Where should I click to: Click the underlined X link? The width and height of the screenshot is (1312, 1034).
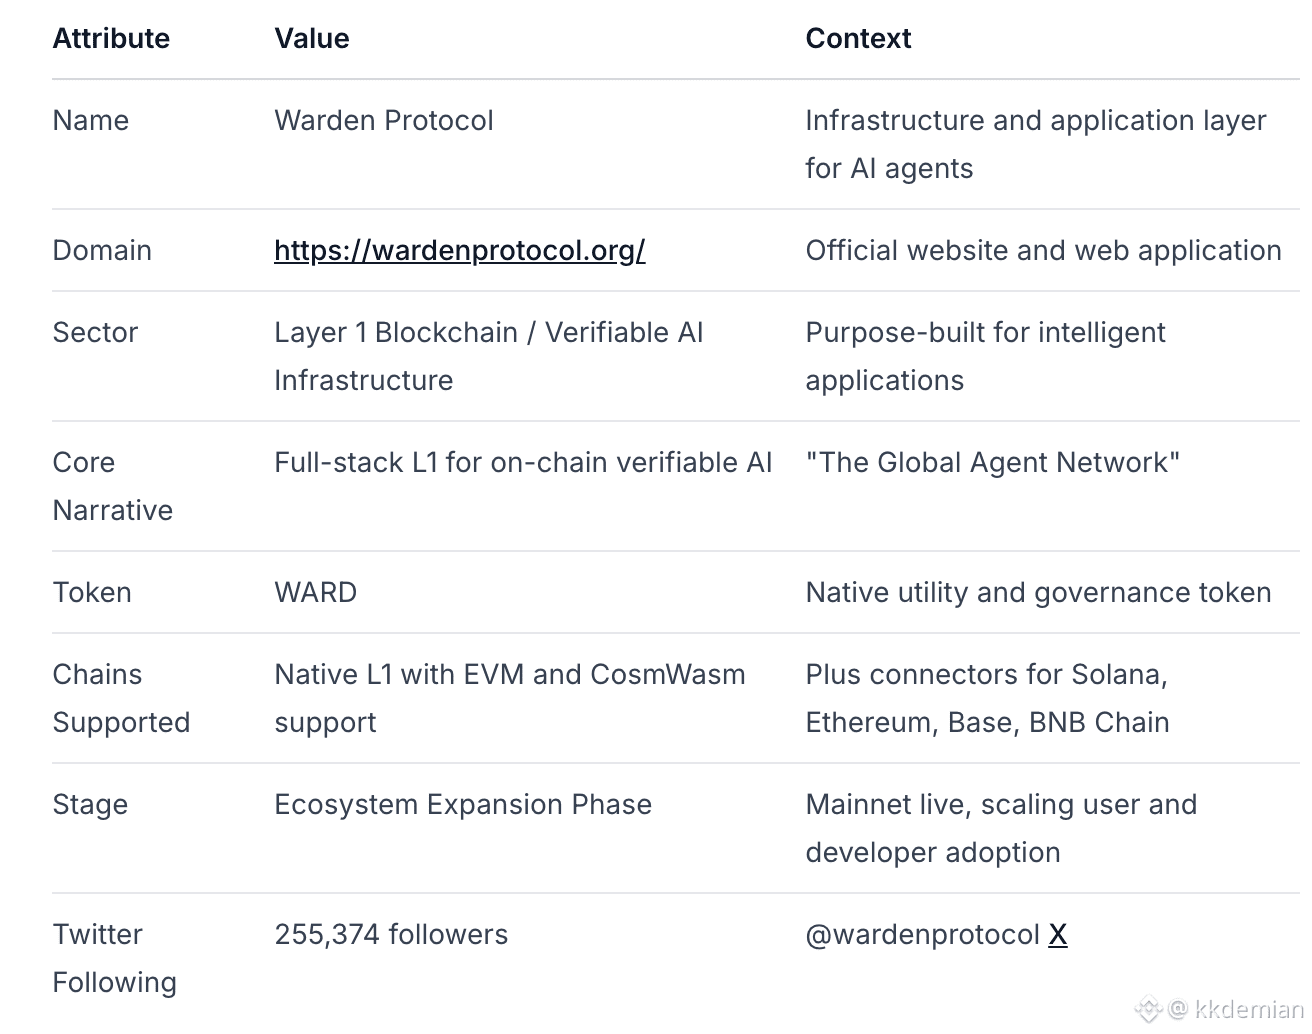[1057, 934]
